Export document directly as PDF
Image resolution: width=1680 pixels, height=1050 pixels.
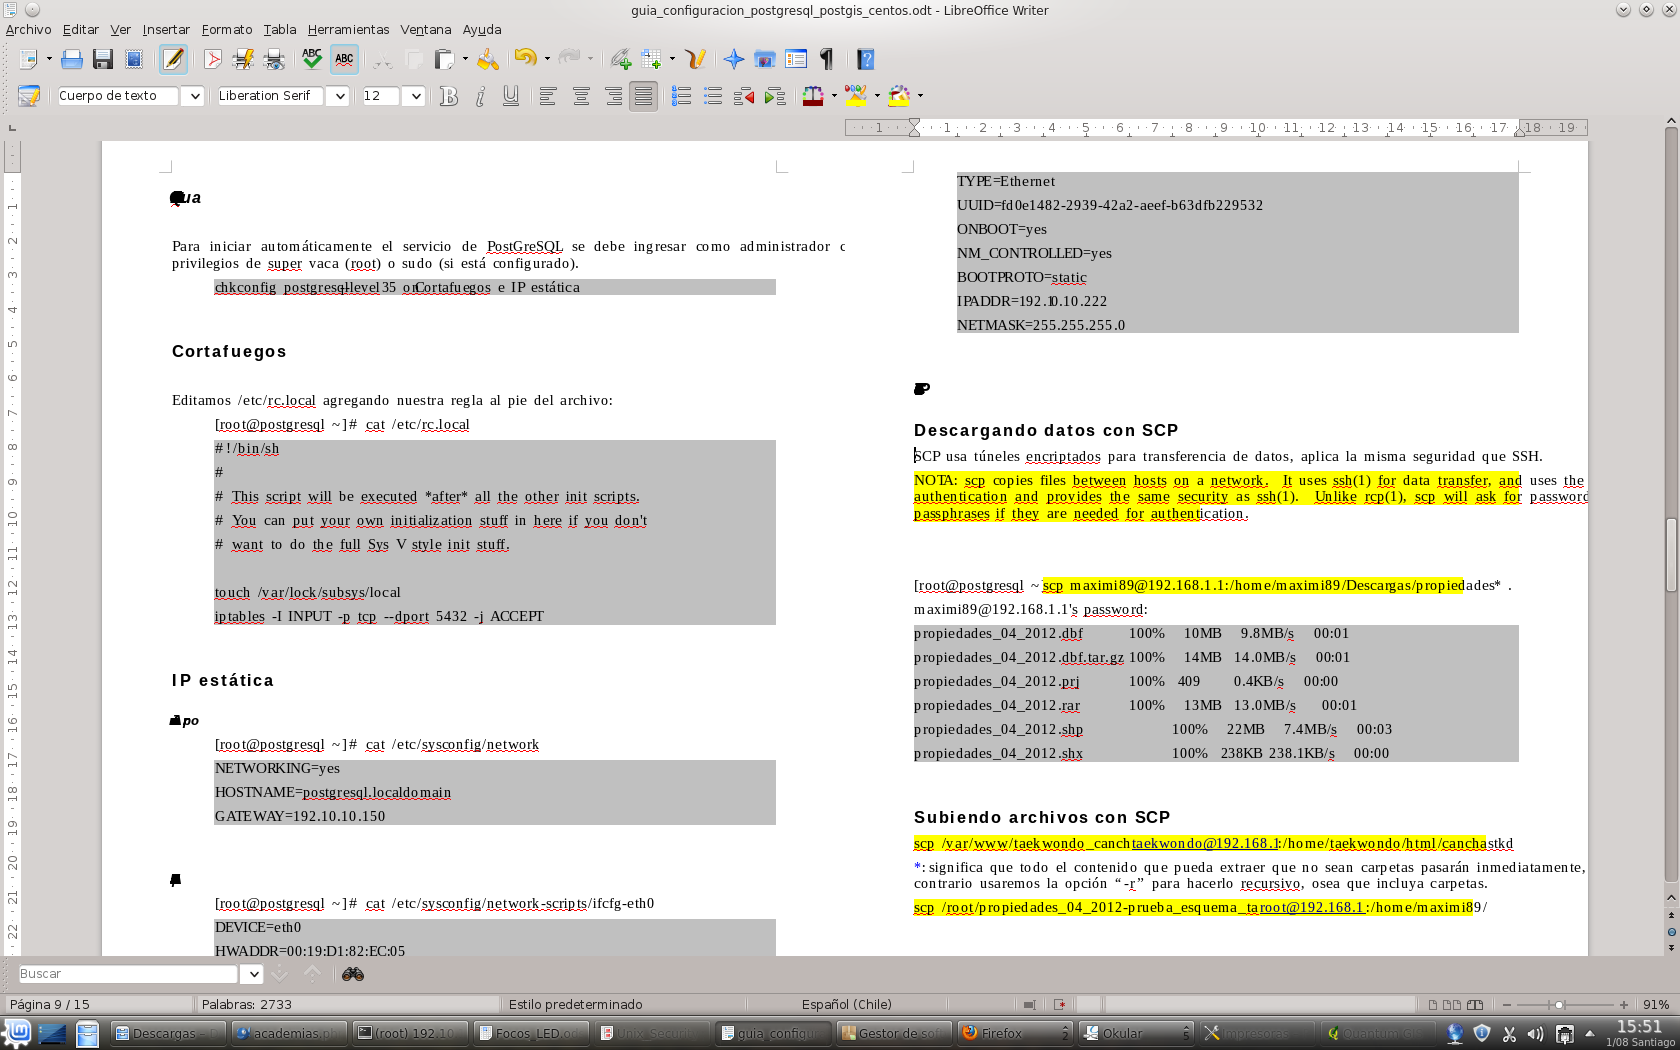[212, 60]
